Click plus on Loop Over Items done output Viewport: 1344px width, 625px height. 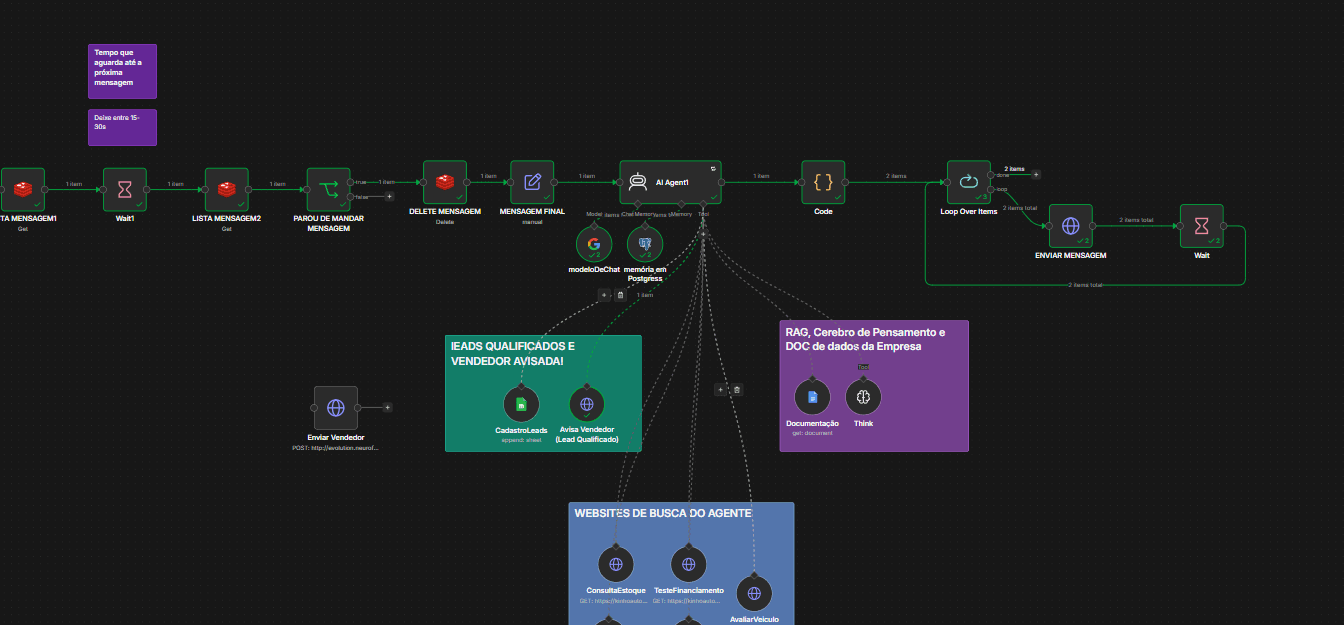[1036, 174]
